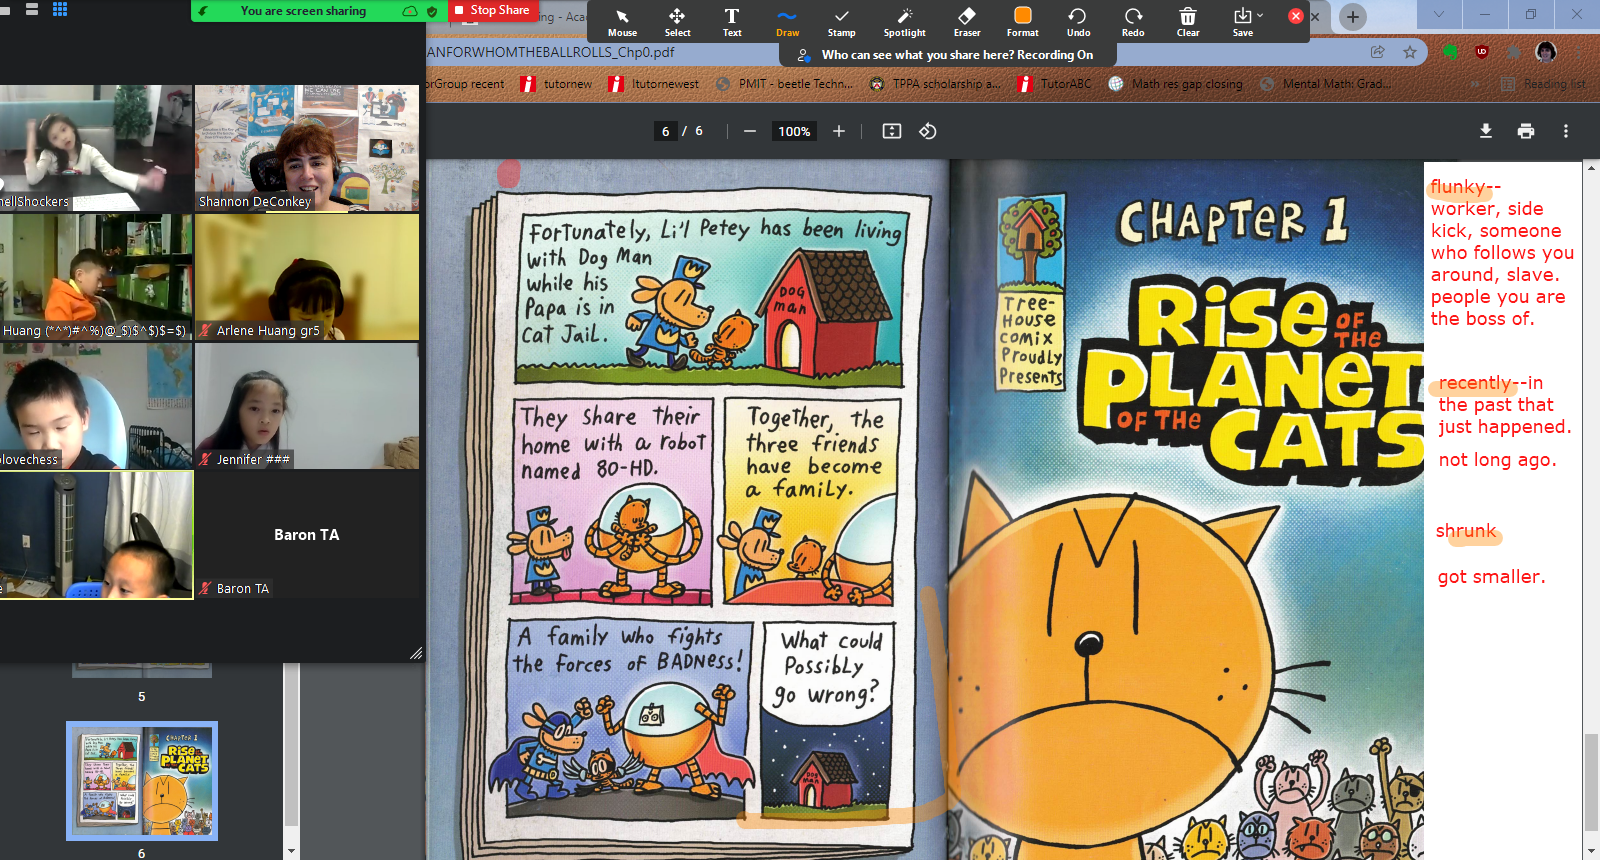The height and width of the screenshot is (860, 1600).
Task: Stop the screen share
Action: coord(491,11)
